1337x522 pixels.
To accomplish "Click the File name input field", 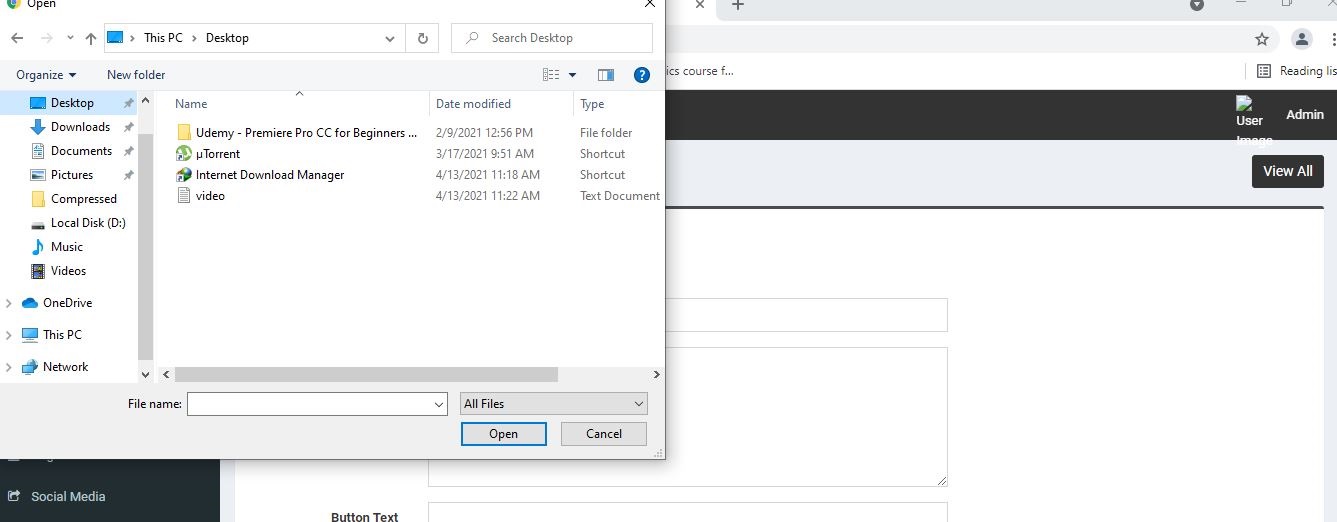I will tap(308, 404).
